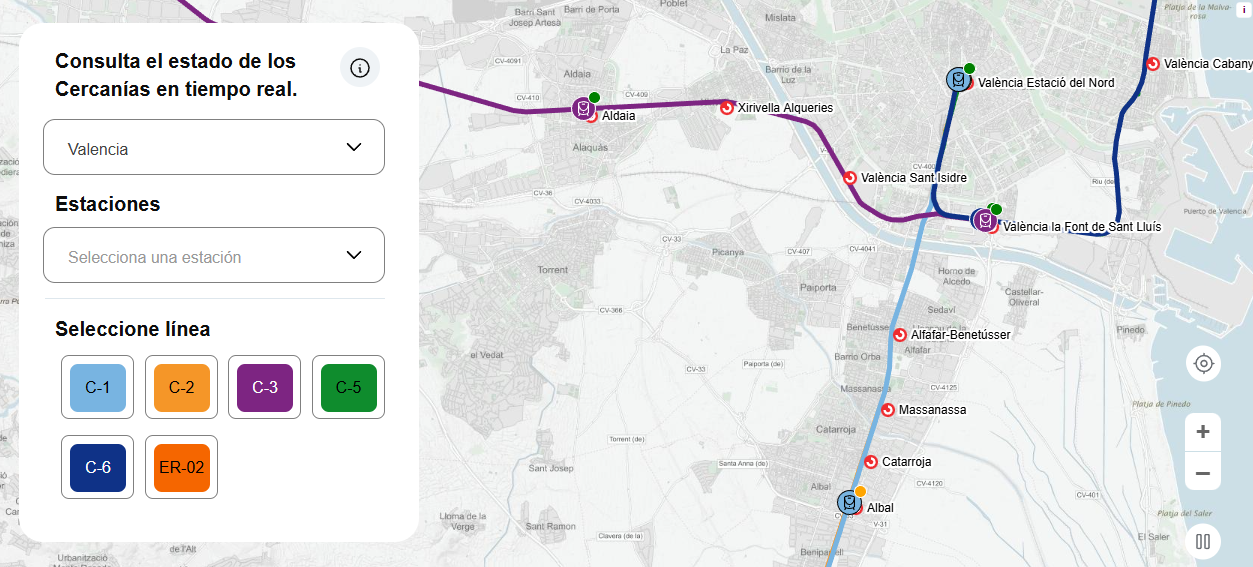The image size is (1253, 567).
Task: Click the Xirivella Alqueries station marker
Action: point(727,107)
